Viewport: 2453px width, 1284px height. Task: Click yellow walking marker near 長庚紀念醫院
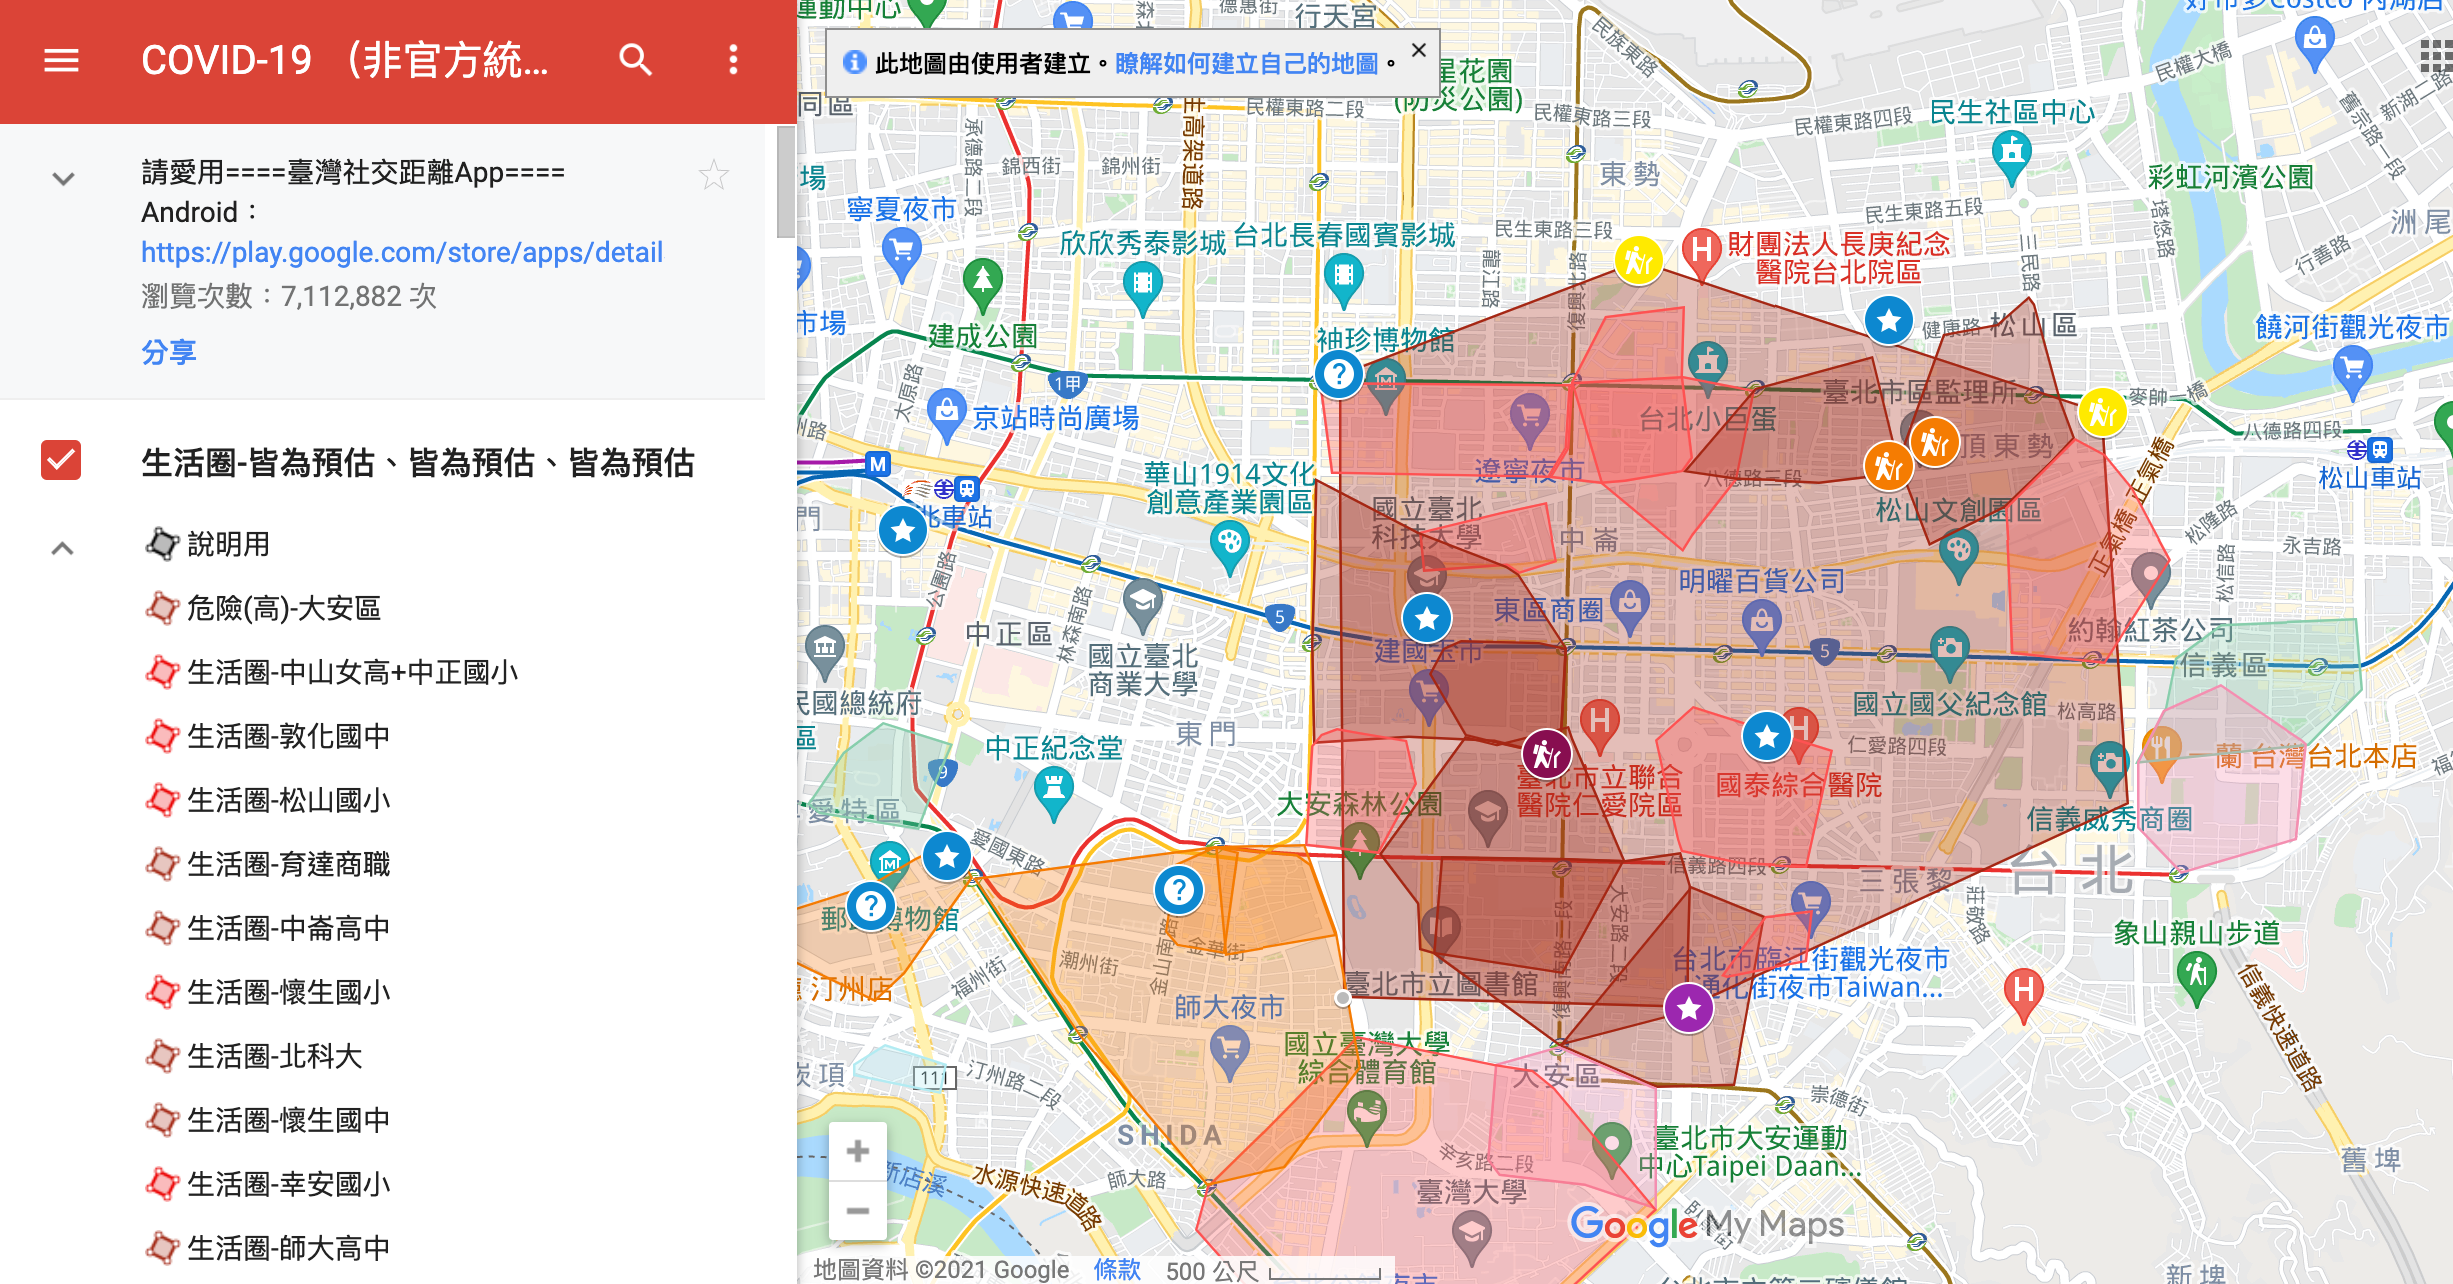click(x=1638, y=261)
